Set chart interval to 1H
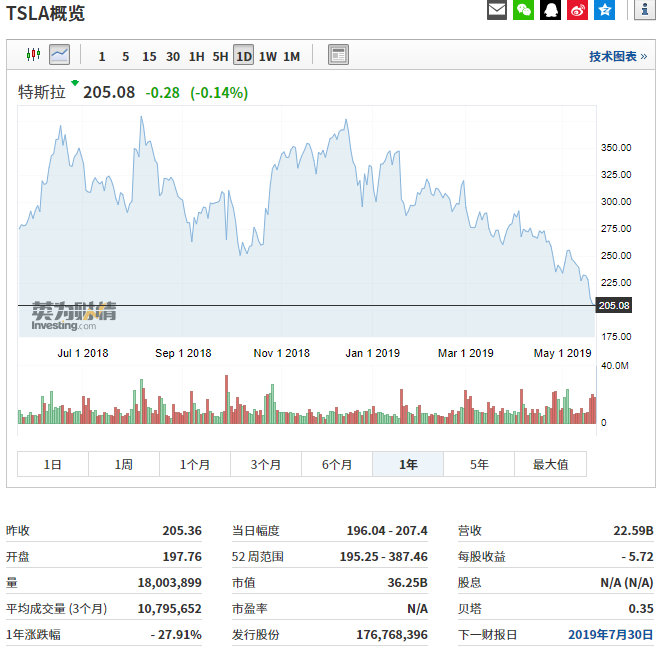This screenshot has width=667, height=657. click(197, 56)
